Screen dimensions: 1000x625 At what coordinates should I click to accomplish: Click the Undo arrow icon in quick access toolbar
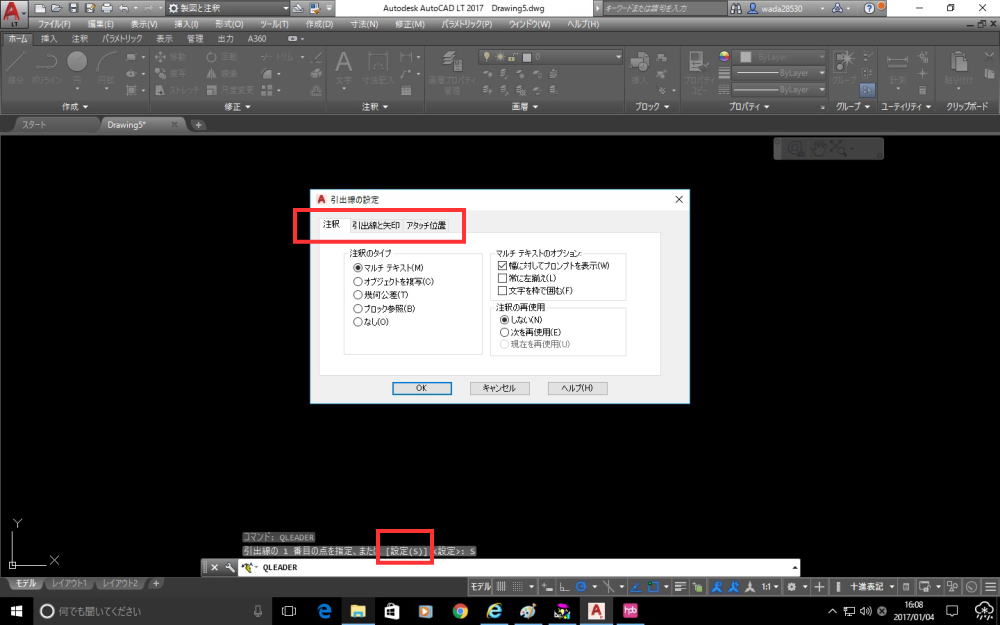tap(123, 8)
